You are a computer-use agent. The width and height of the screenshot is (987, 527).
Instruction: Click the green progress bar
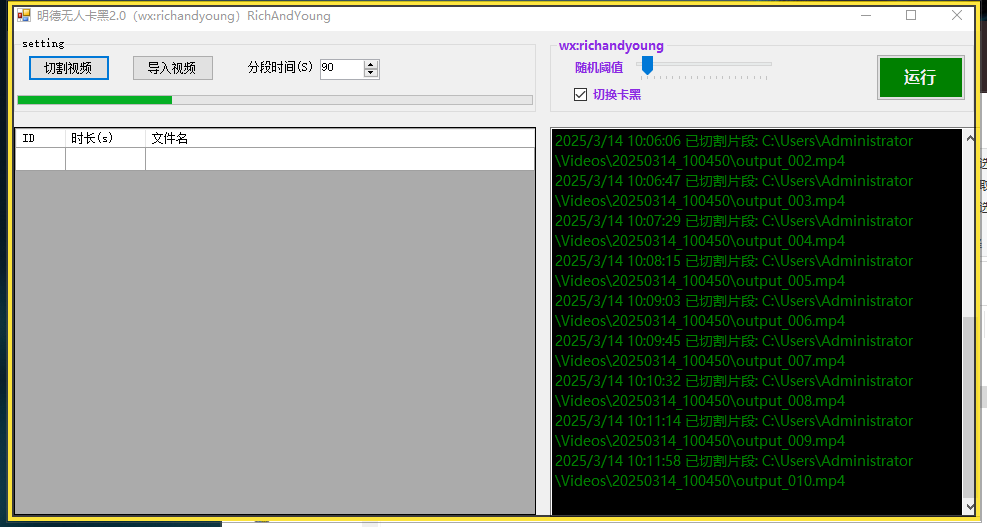click(274, 100)
